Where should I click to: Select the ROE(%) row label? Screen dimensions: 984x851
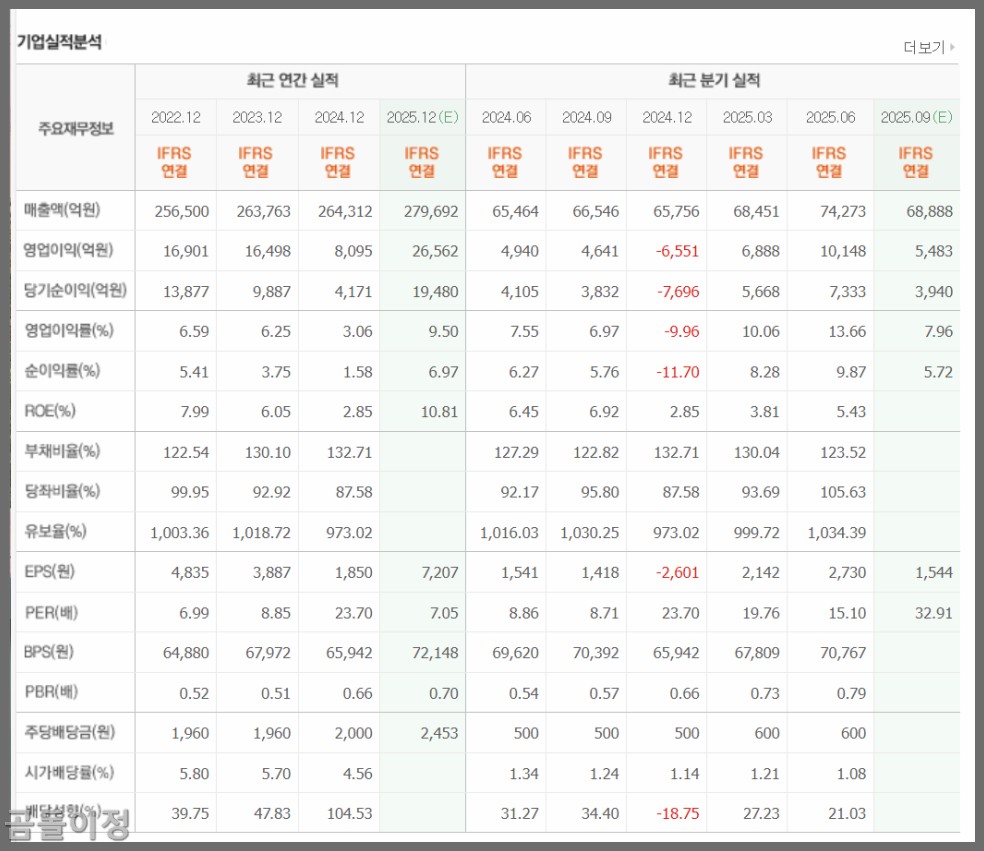point(49,412)
